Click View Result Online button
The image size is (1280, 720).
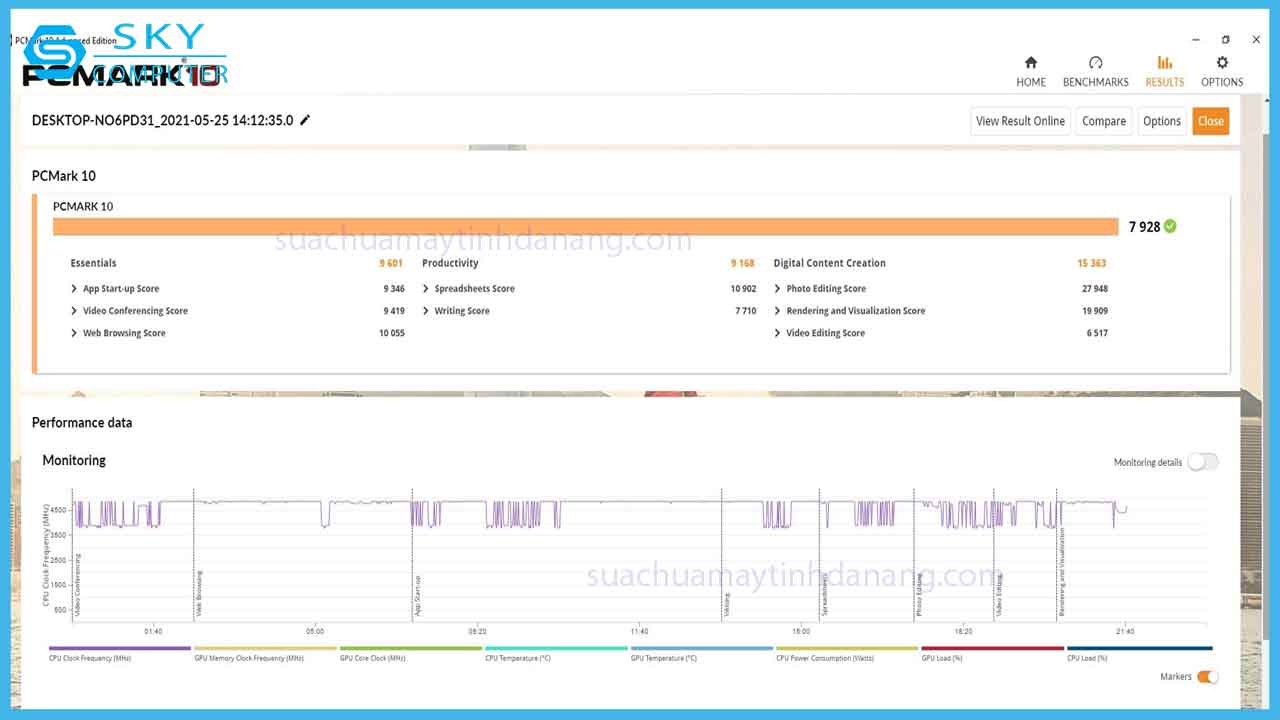[1020, 121]
